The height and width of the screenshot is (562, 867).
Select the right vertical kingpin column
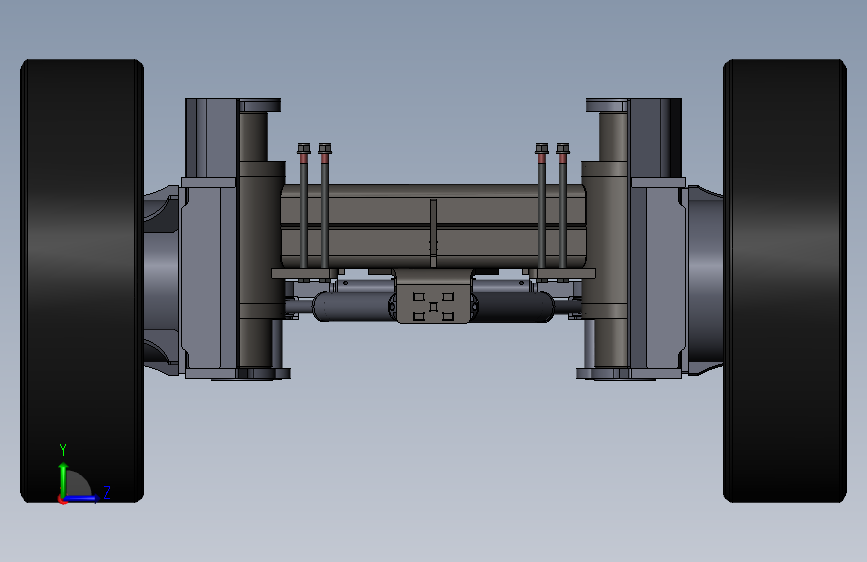[x=607, y=241]
